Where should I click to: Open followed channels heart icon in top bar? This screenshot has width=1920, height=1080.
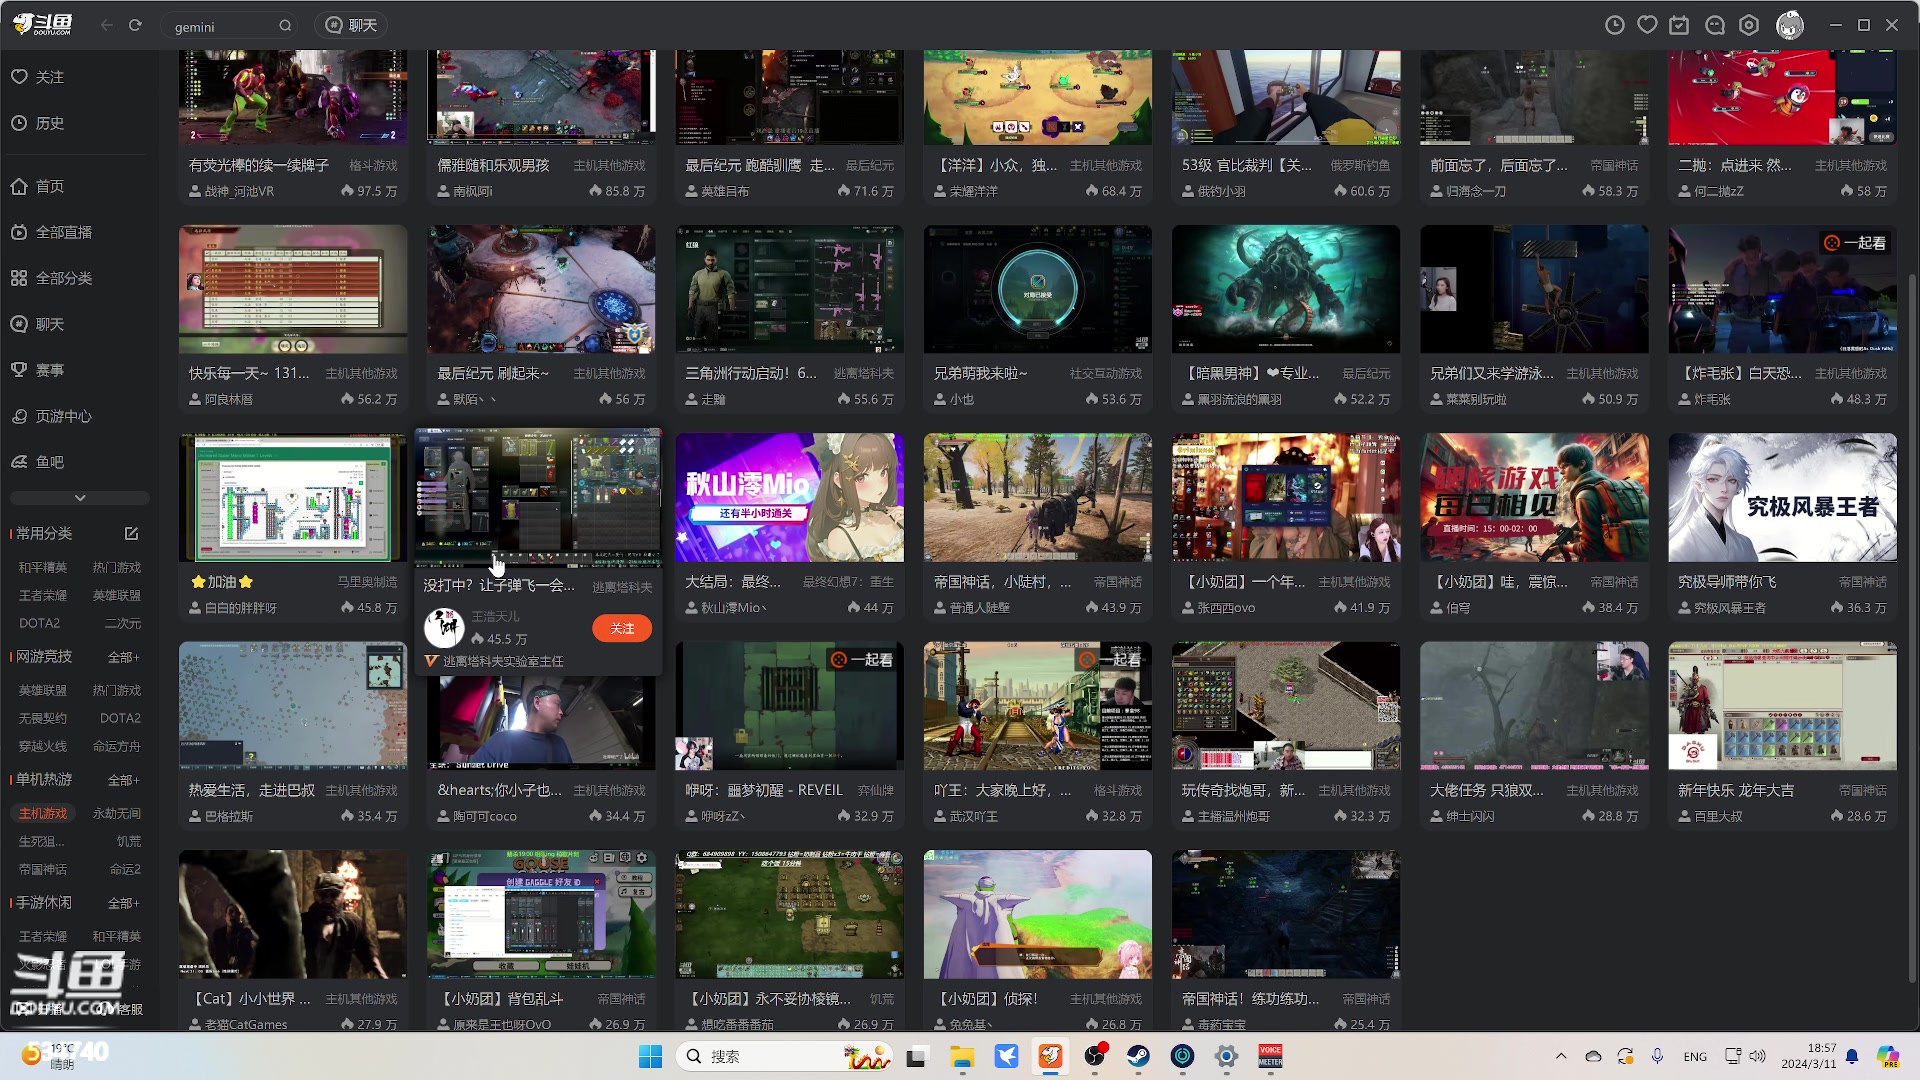pyautogui.click(x=1647, y=26)
